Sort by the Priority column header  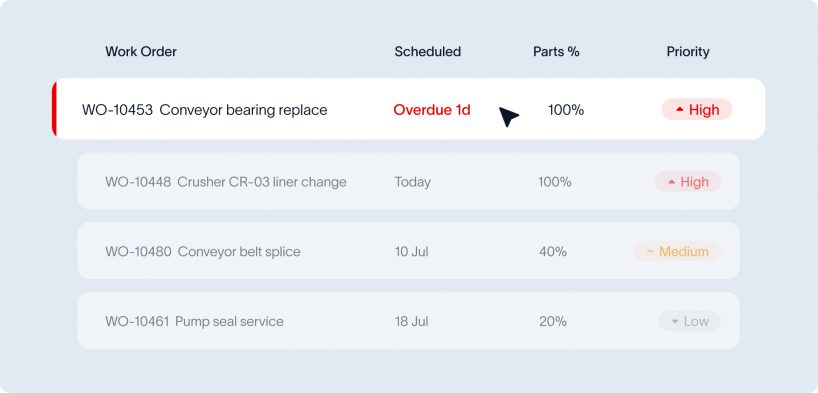pyautogui.click(x=688, y=52)
